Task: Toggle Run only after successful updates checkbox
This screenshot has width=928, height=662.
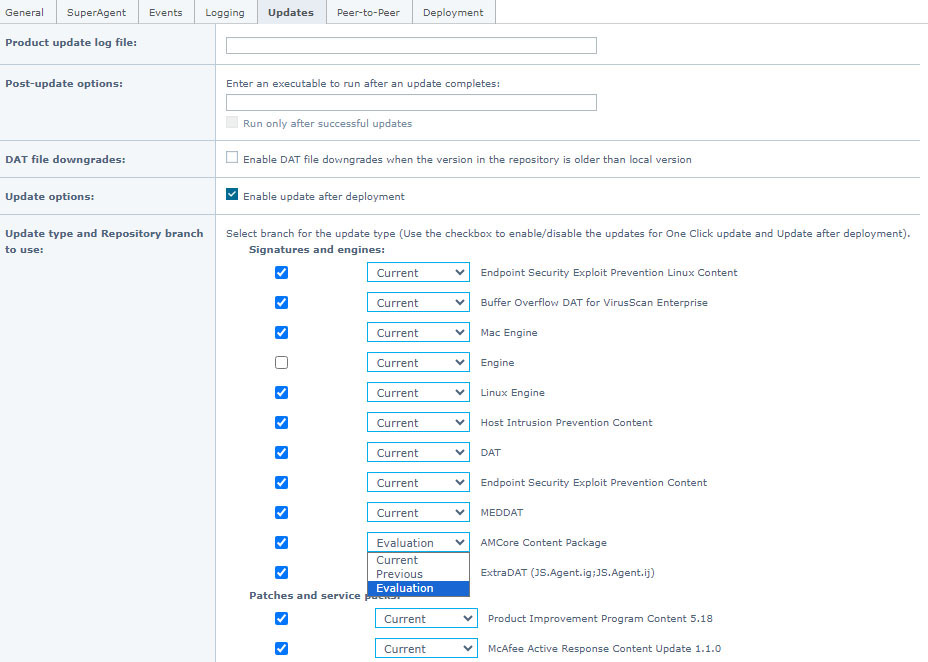Action: 232,122
